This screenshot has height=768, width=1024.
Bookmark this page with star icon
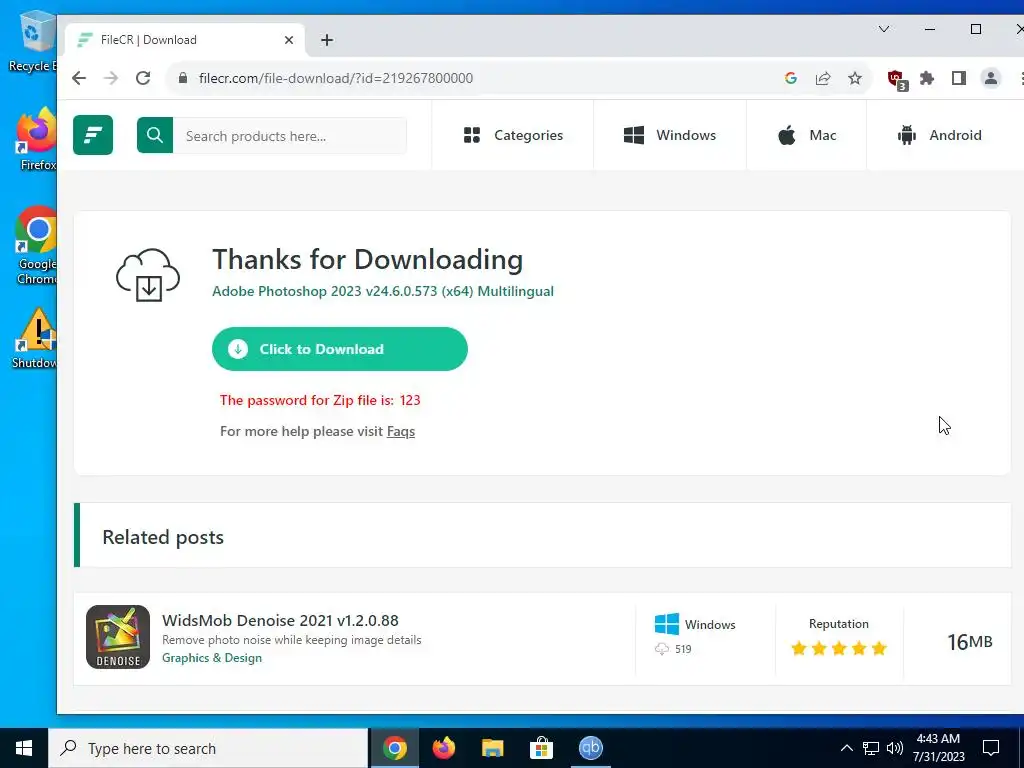pyautogui.click(x=855, y=78)
